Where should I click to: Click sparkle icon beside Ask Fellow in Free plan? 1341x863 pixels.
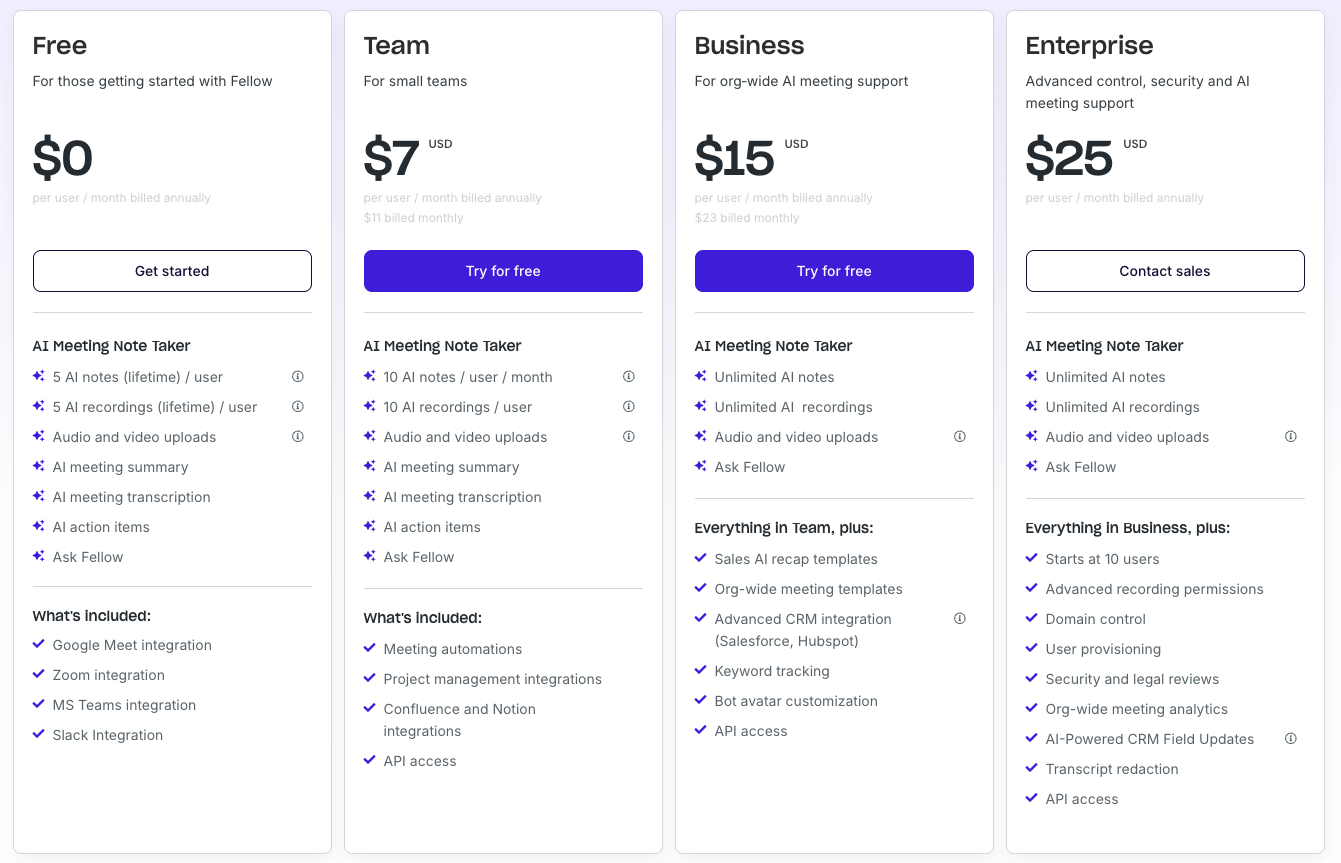point(40,556)
